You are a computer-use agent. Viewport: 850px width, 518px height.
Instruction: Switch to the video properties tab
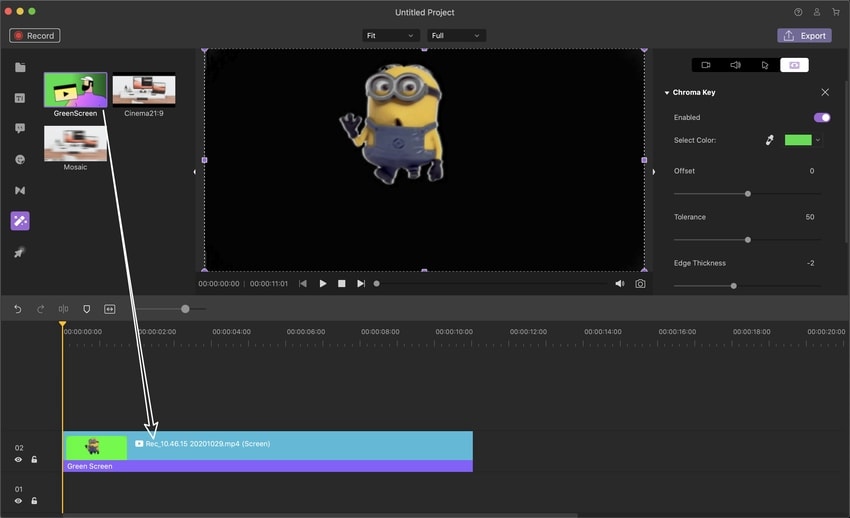tap(706, 65)
